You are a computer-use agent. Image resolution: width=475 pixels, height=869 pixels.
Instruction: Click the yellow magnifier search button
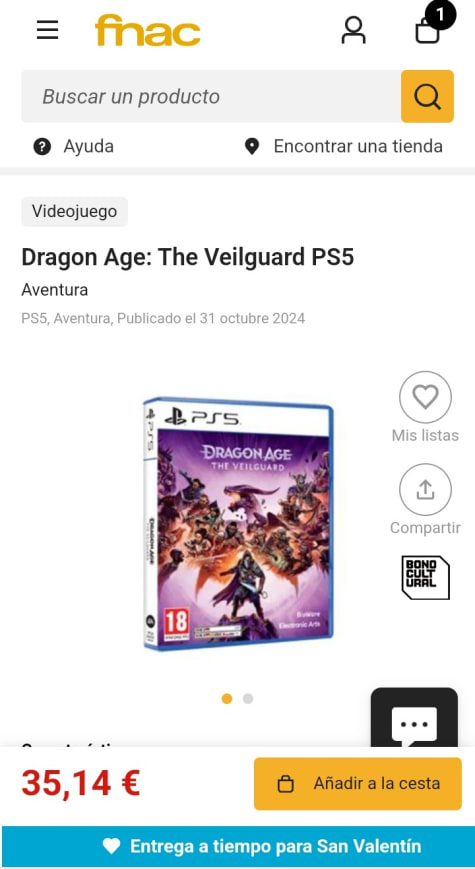coord(427,96)
